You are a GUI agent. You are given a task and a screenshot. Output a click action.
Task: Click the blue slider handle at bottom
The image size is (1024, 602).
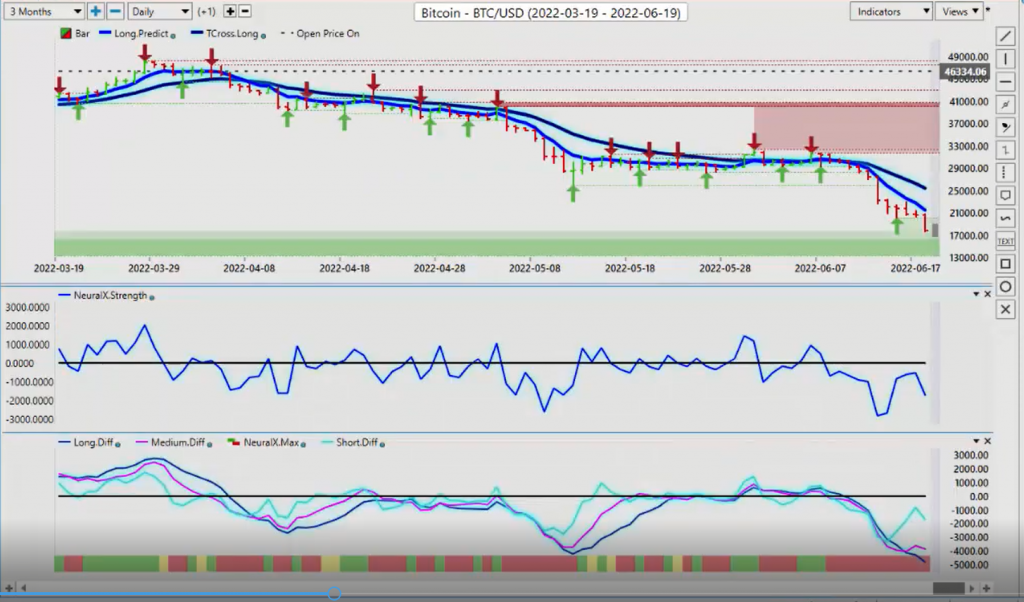pos(334,594)
